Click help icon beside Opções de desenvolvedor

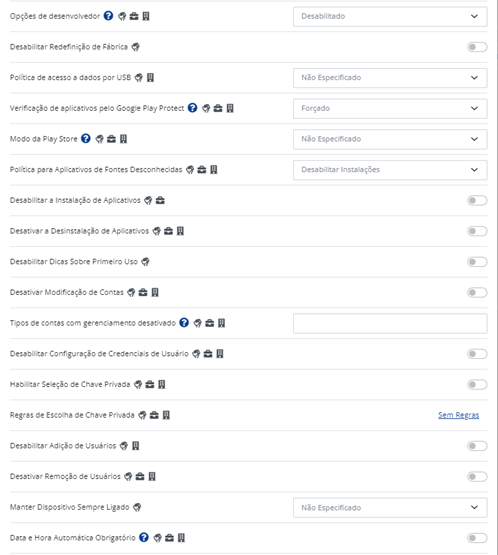(108, 16)
